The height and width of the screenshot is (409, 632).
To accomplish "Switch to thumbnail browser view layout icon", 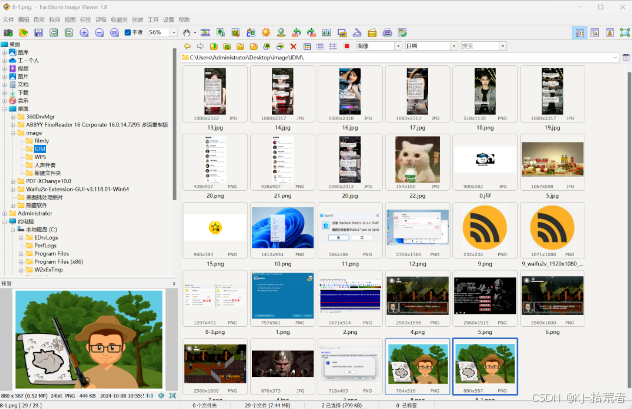I will point(580,33).
